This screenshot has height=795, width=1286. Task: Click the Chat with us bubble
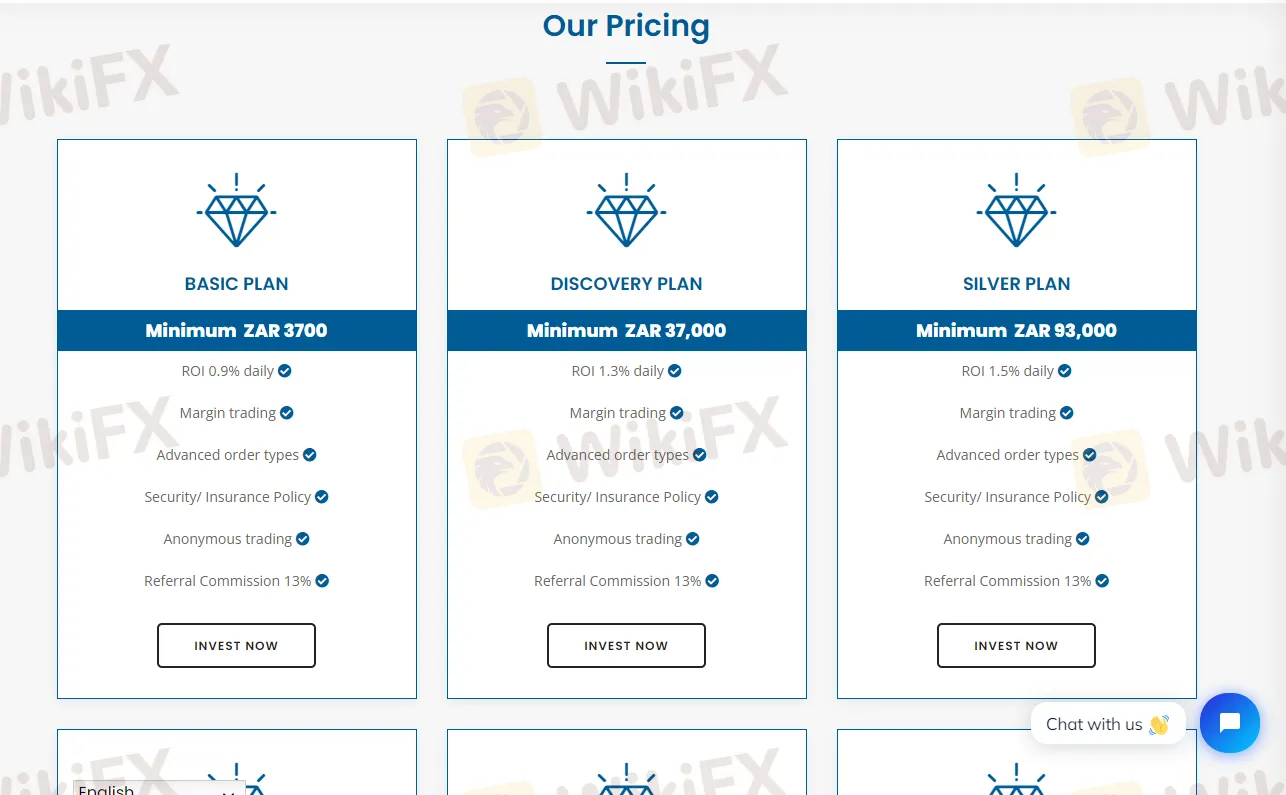click(x=1107, y=724)
